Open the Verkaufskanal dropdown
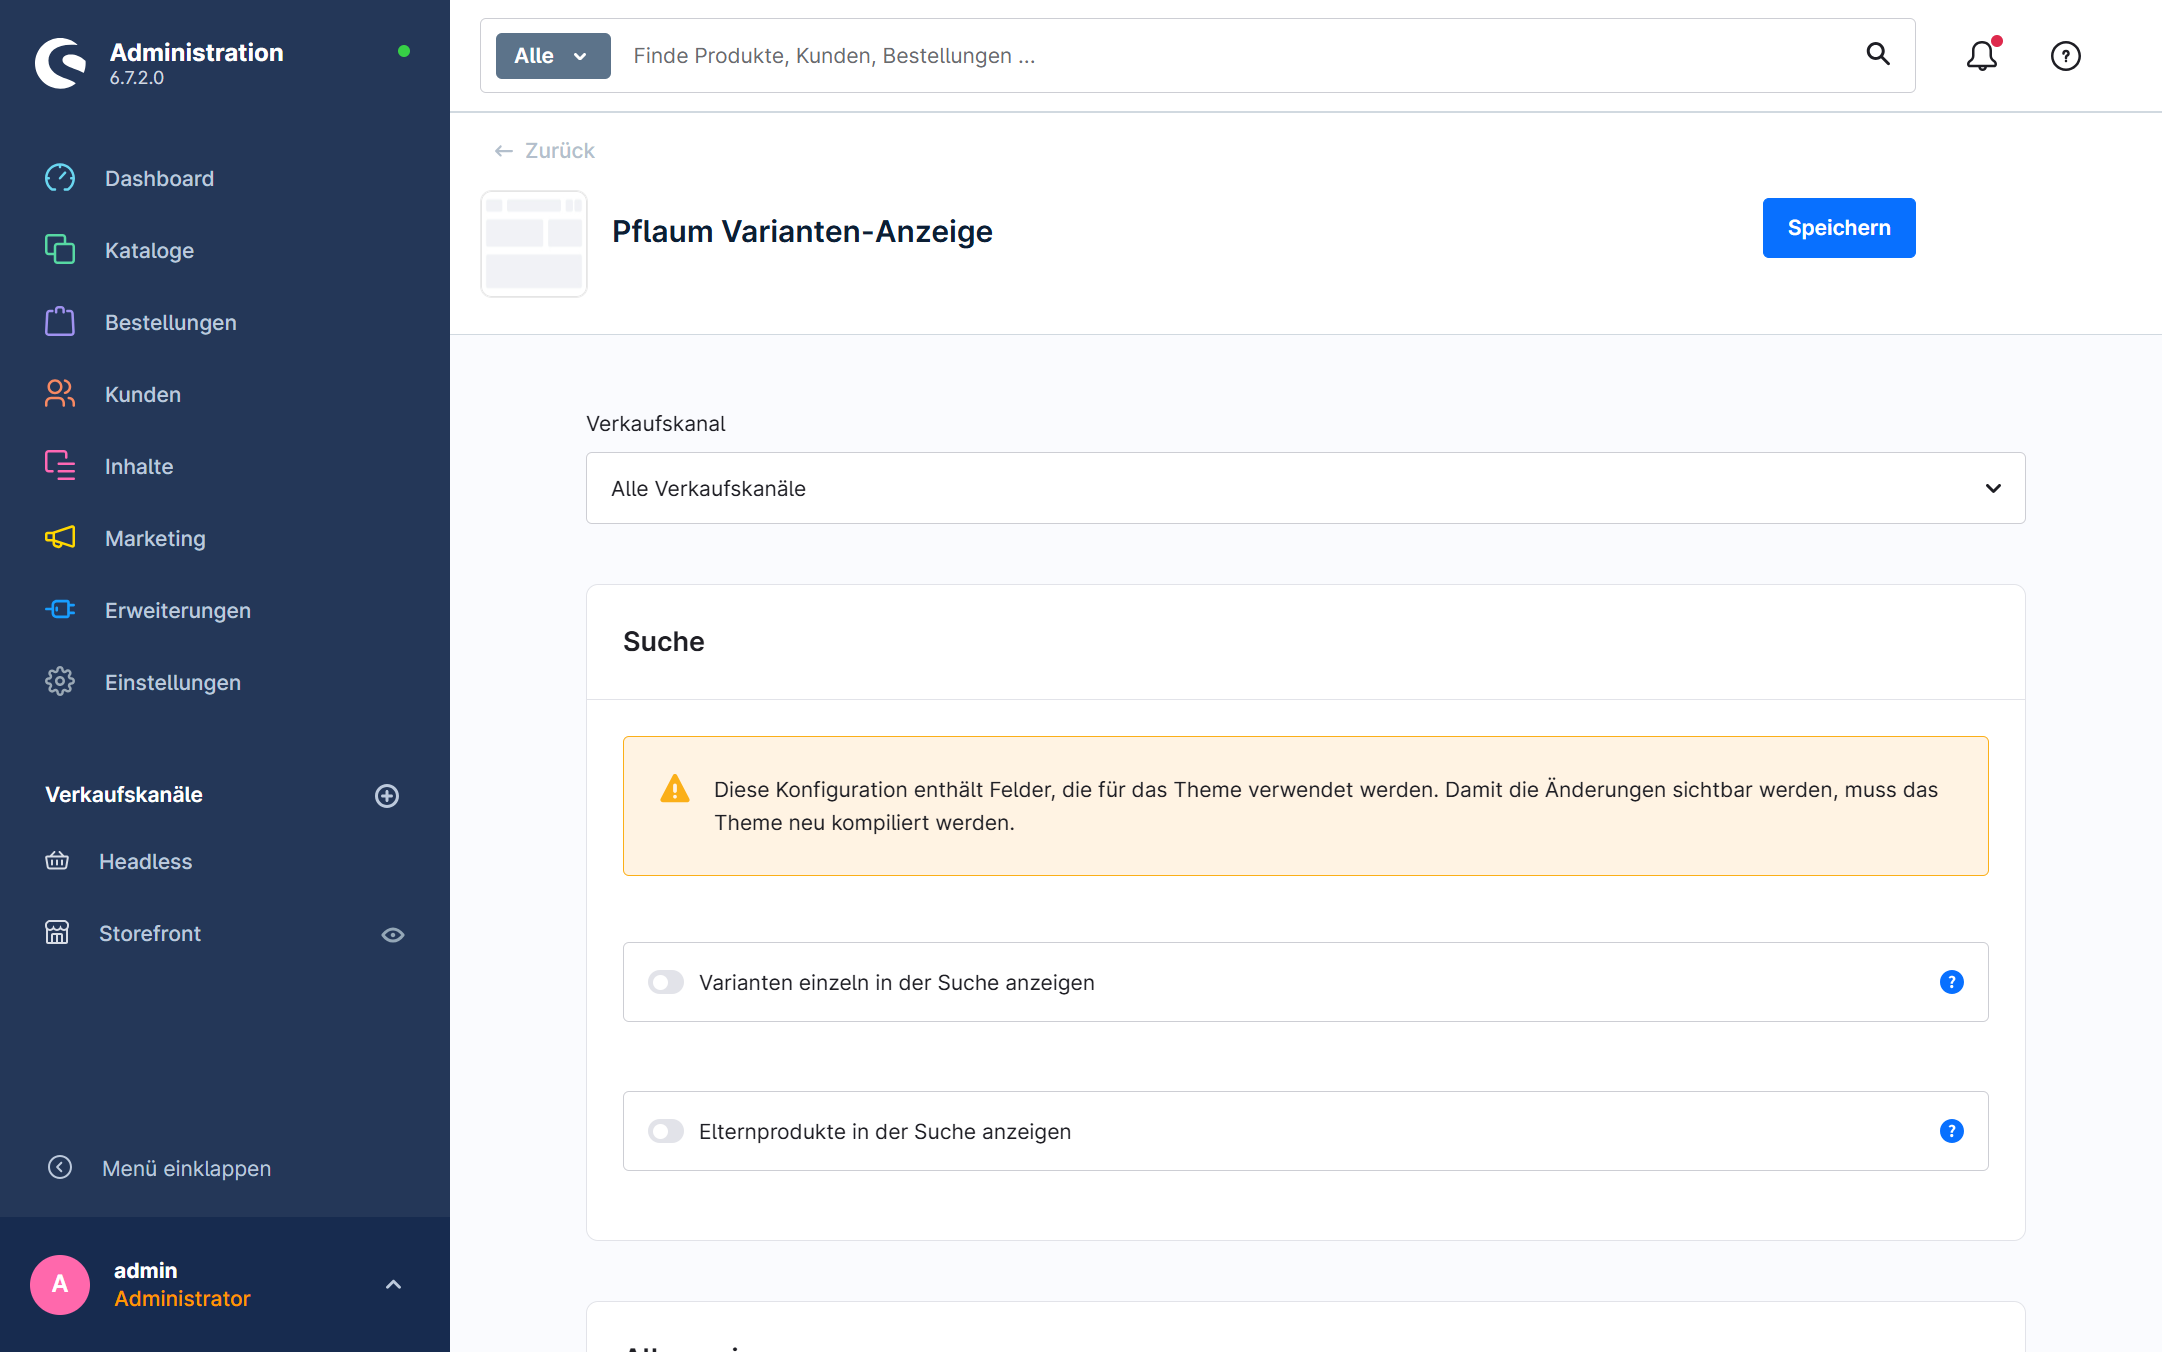This screenshot has width=2162, height=1352. [x=1305, y=488]
